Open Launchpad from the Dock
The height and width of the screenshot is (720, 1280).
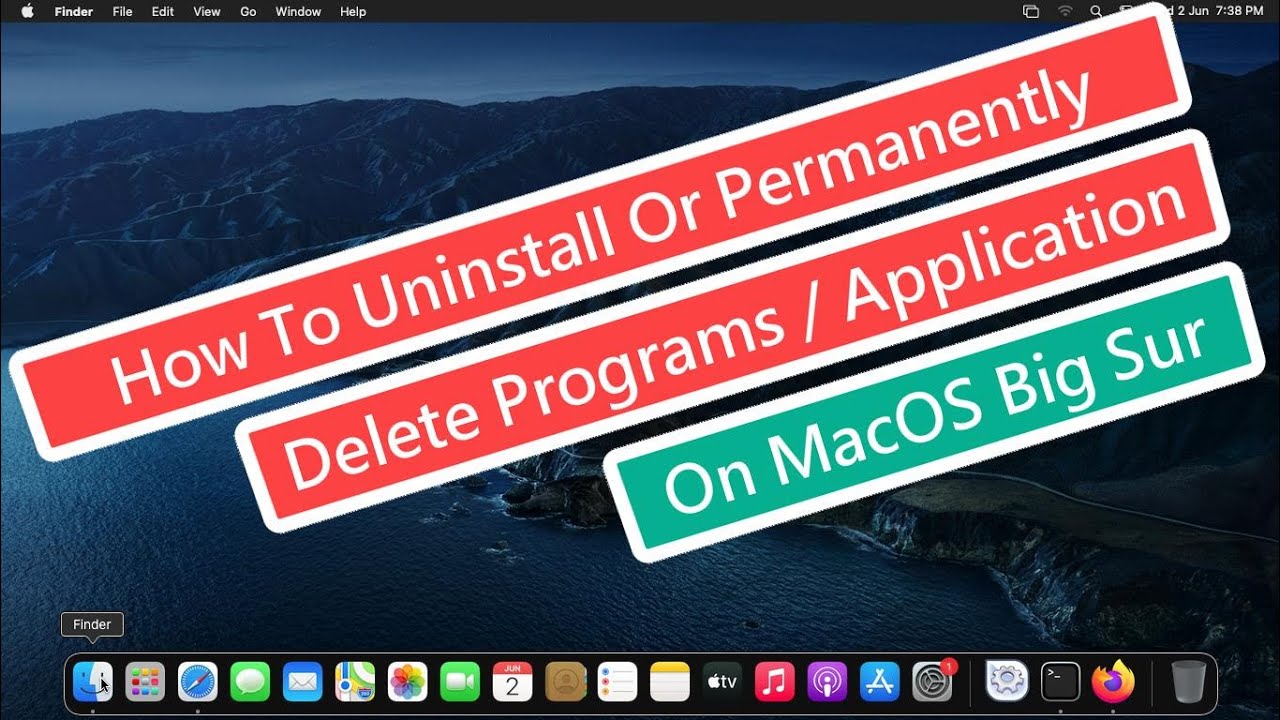tap(145, 682)
